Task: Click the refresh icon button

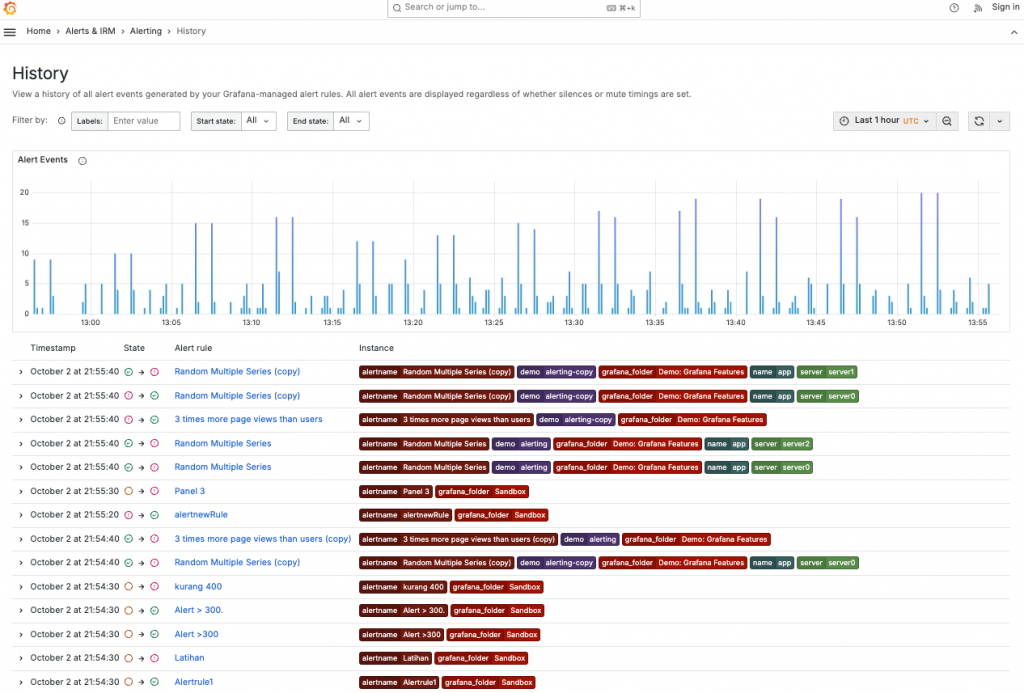Action: (x=979, y=121)
